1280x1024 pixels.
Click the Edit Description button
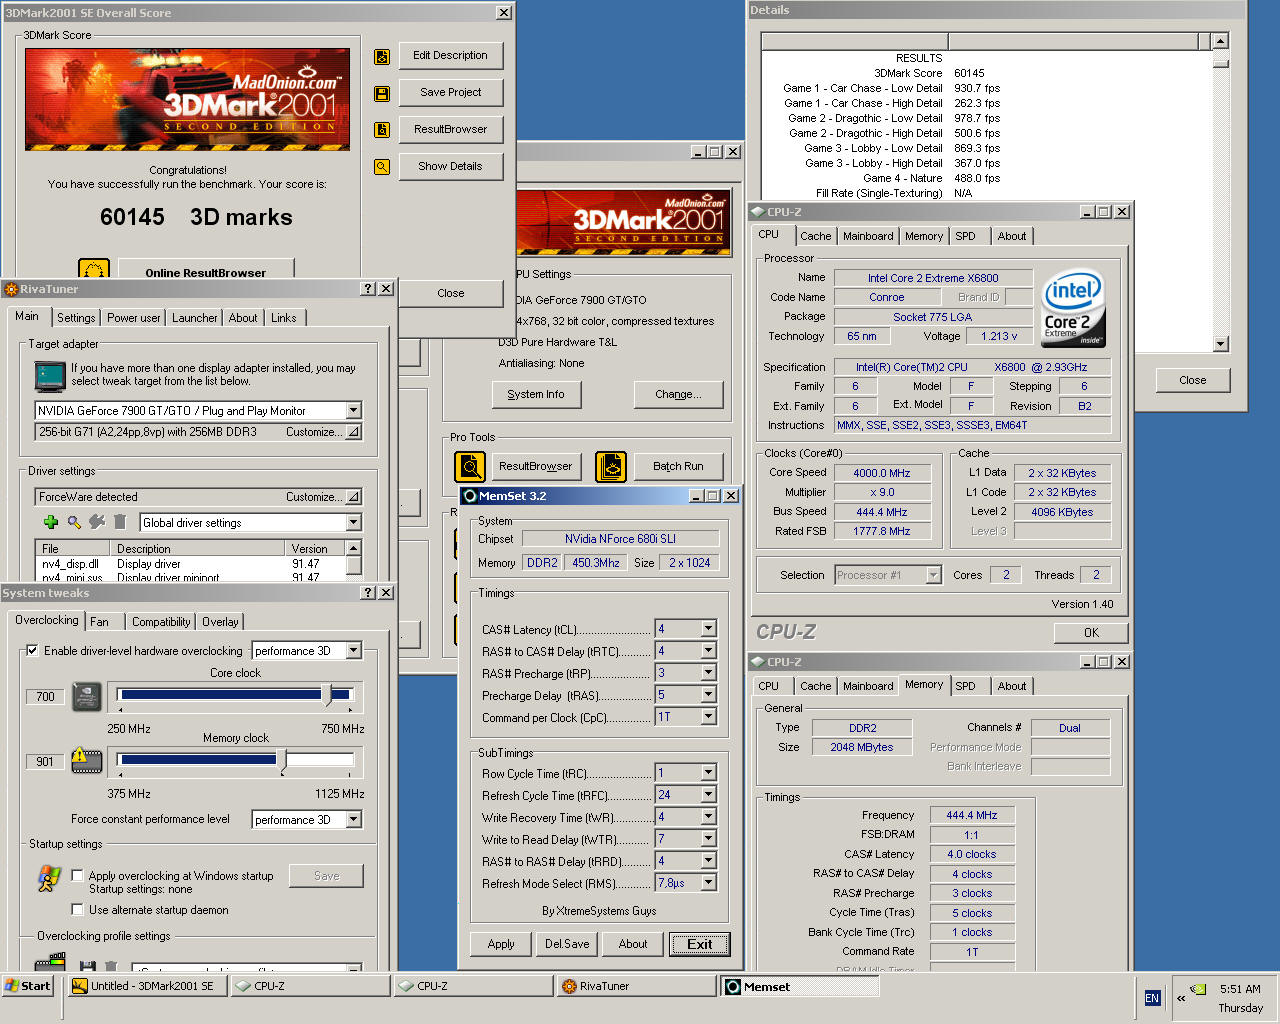pos(451,56)
